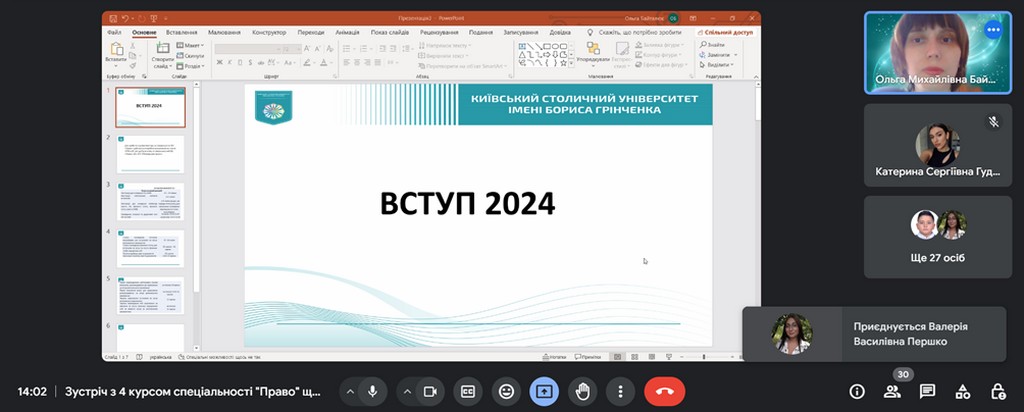This screenshot has width=1024, height=412.
Task: Expand video settings arrow beside the camera
Action: click(x=407, y=391)
